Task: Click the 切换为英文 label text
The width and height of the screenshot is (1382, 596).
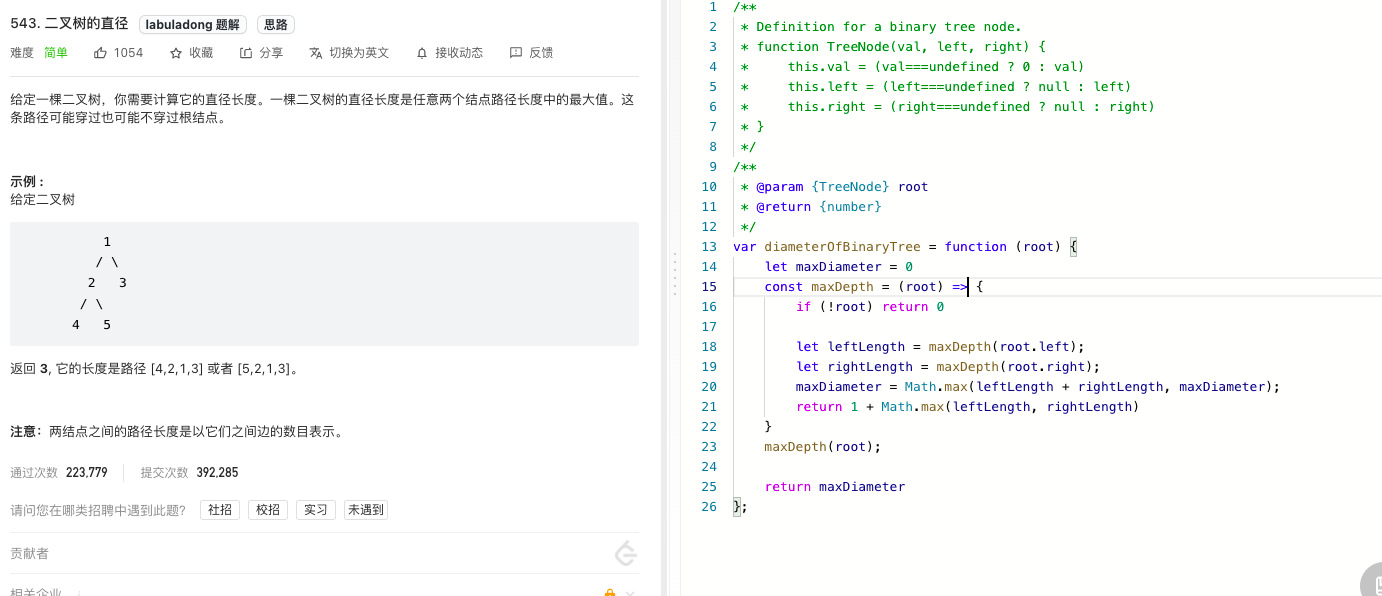Action: pos(359,53)
